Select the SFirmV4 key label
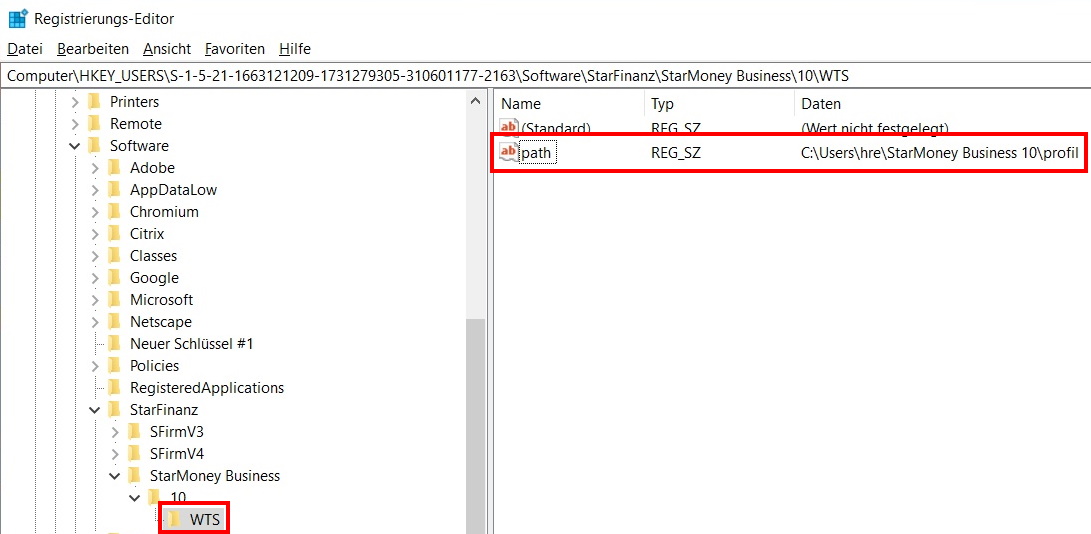The height and width of the screenshot is (534, 1091). (x=177, y=454)
